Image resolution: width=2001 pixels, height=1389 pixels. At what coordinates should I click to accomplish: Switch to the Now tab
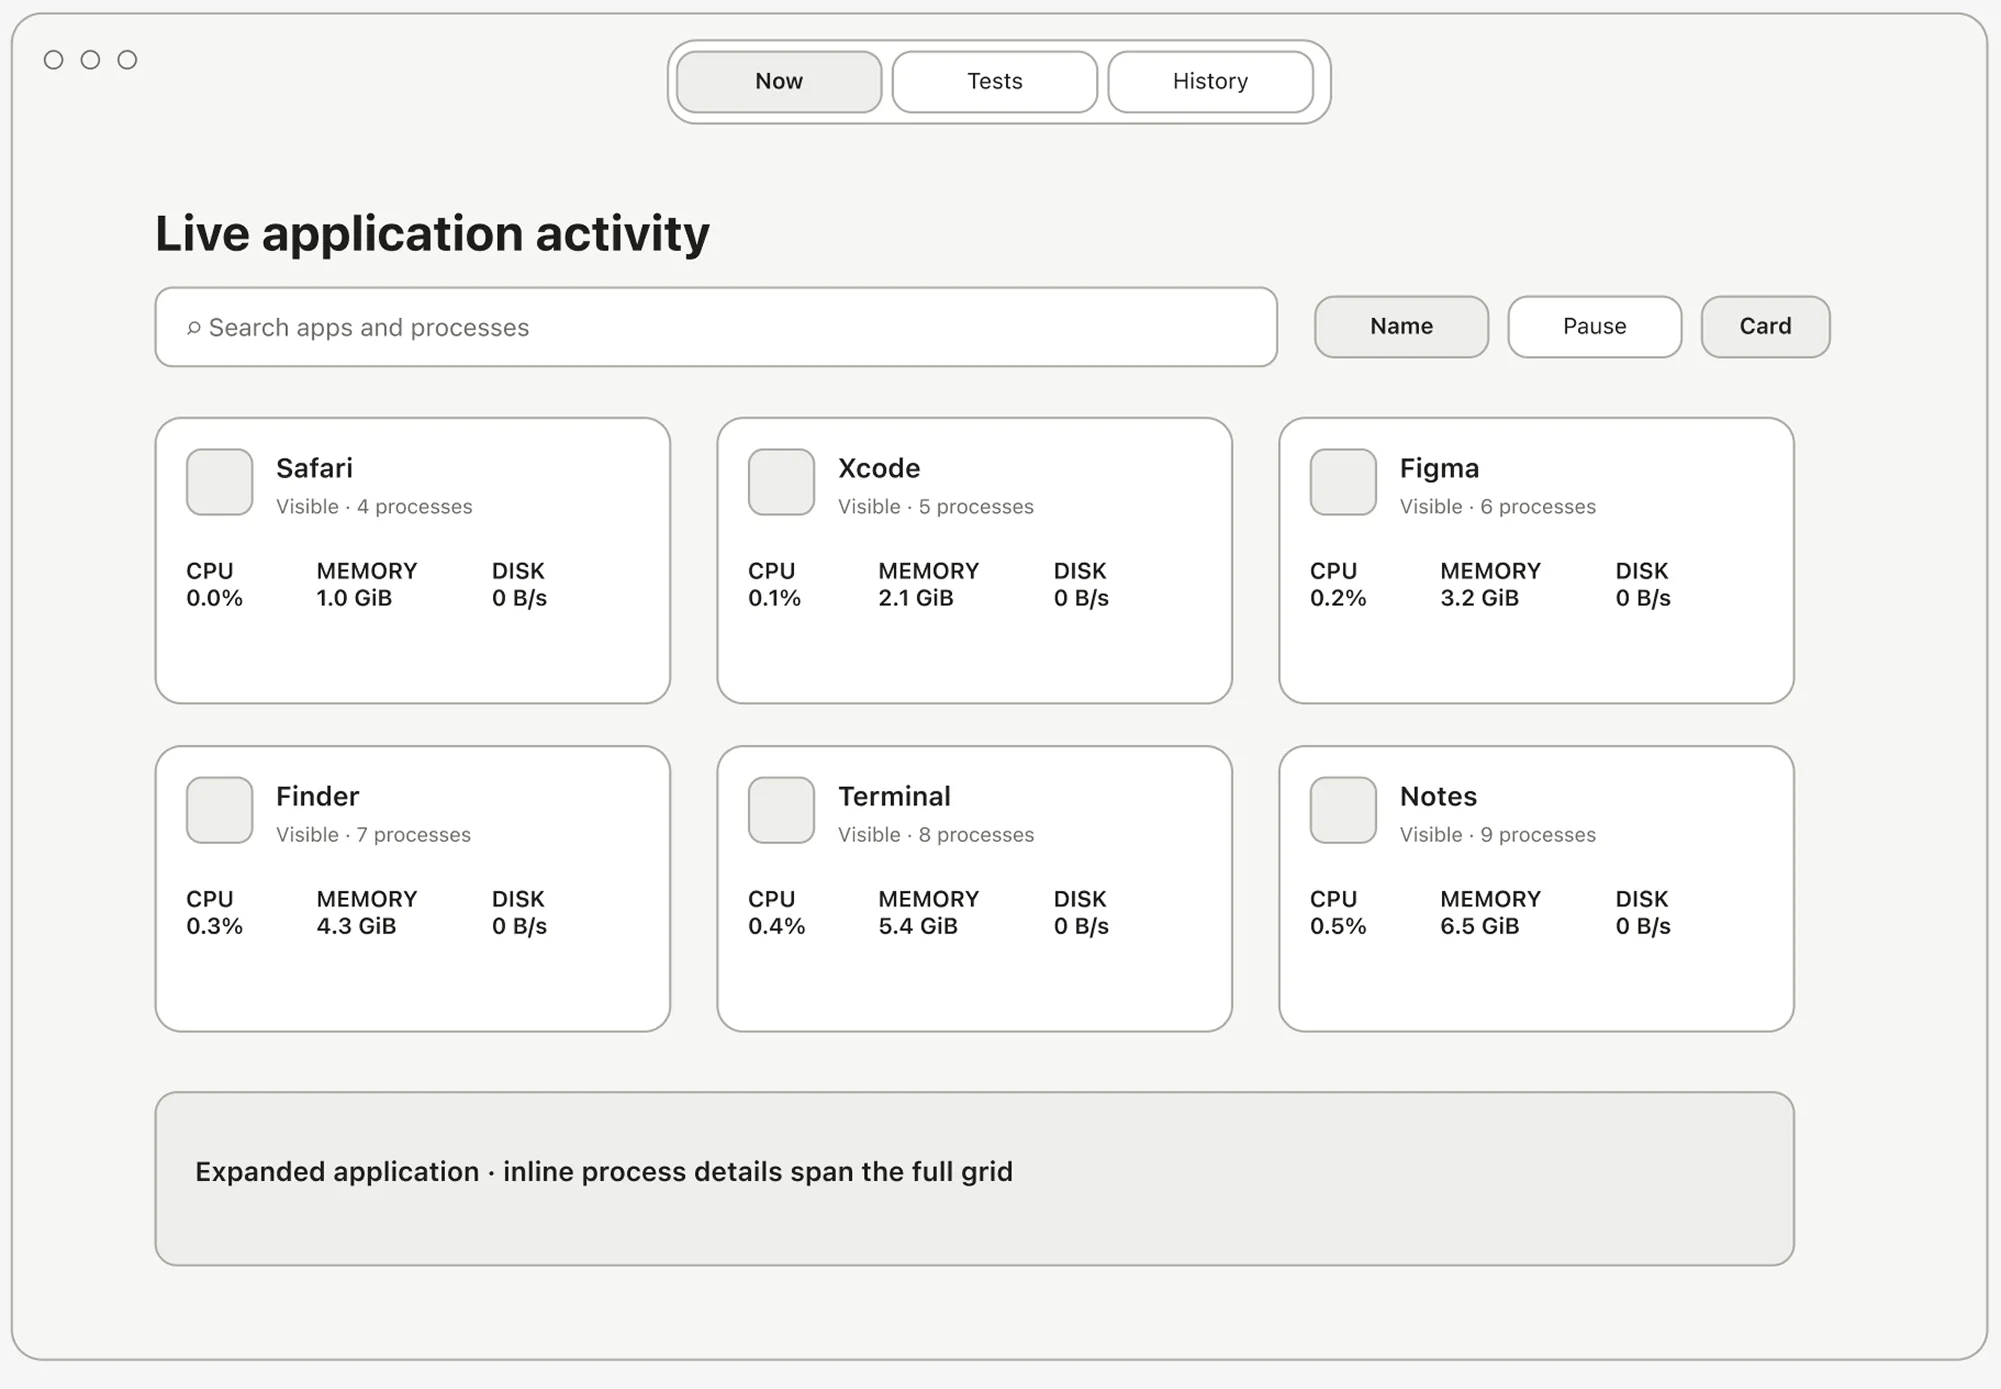click(x=779, y=82)
